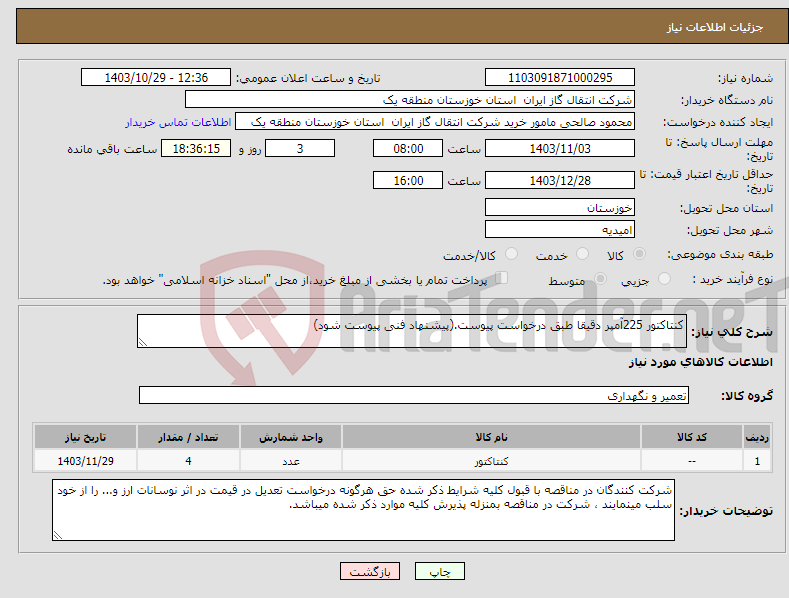
Task: Open اطلاعات تماس خریدار link
Action: point(178,122)
